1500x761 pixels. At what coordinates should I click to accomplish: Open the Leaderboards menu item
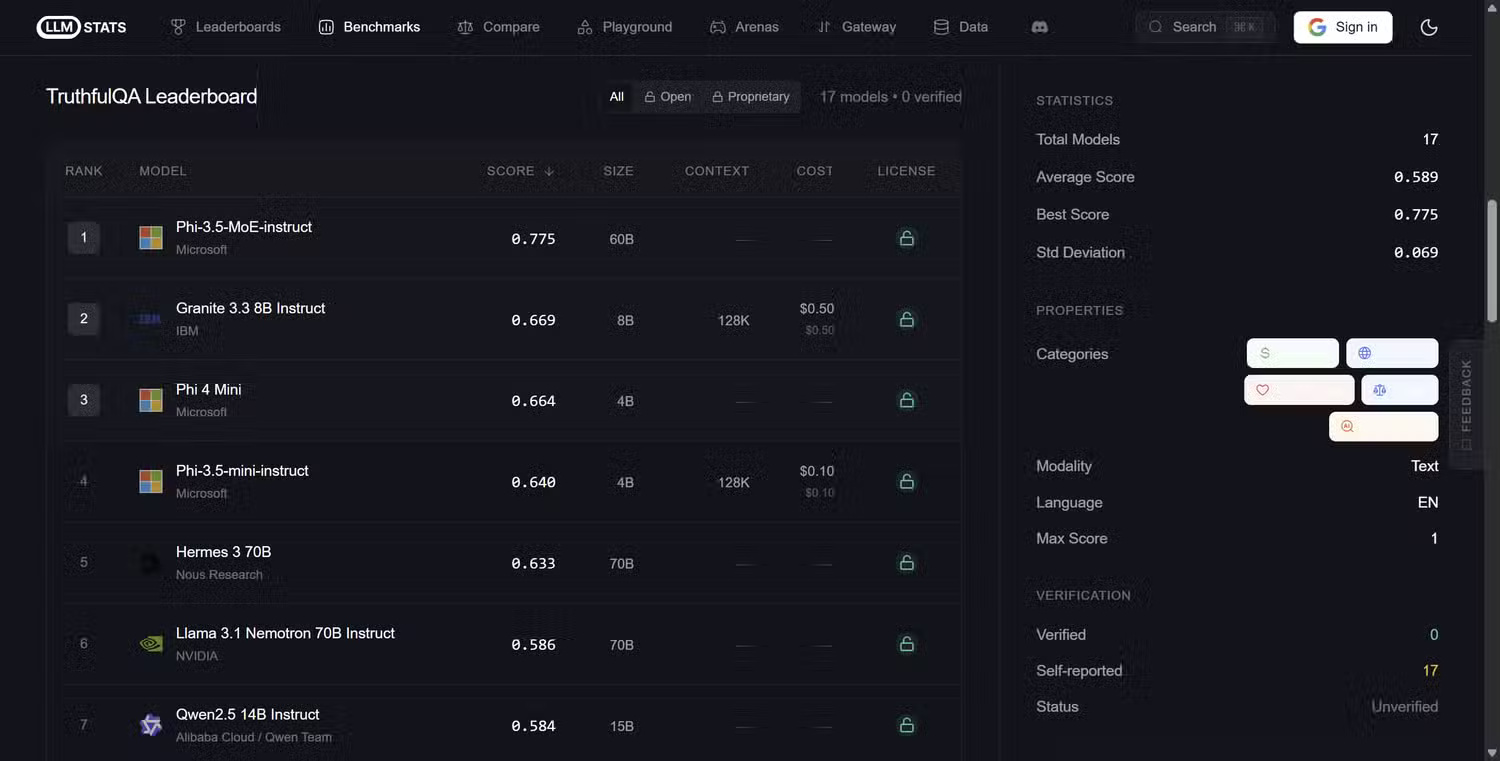tap(225, 27)
